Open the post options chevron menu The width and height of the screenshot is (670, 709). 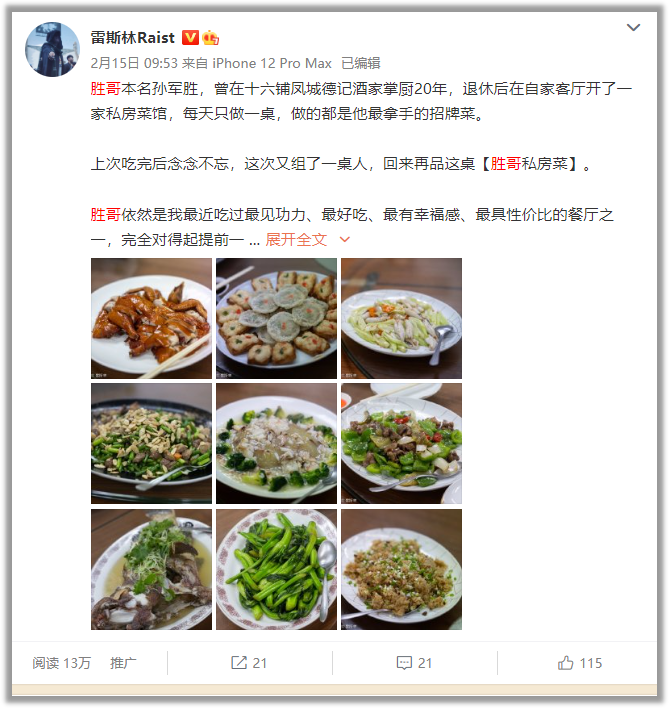(633, 28)
